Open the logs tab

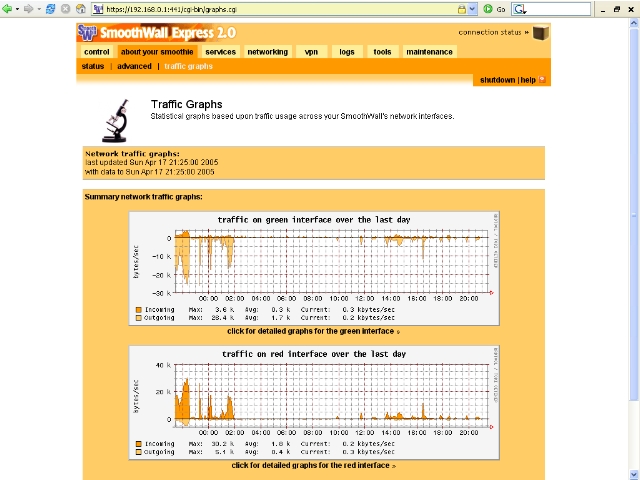click(x=347, y=52)
